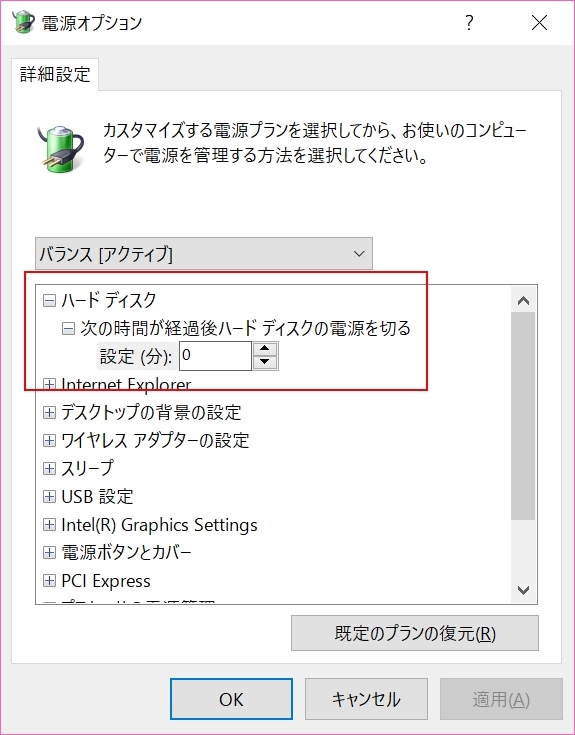This screenshot has height=735, width=575.
Task: Expand the USB 設定 node
Action: 49,496
